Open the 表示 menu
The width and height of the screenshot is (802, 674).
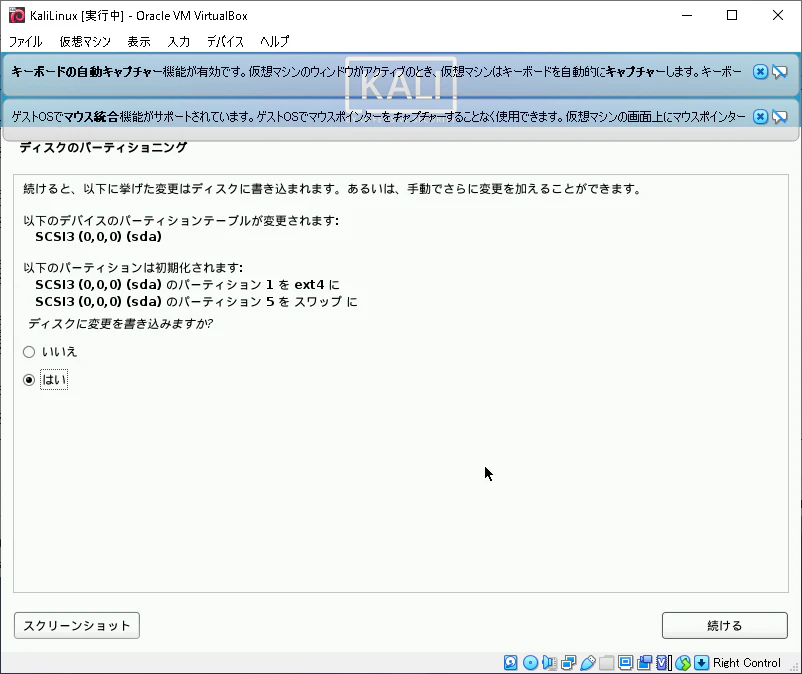point(139,41)
